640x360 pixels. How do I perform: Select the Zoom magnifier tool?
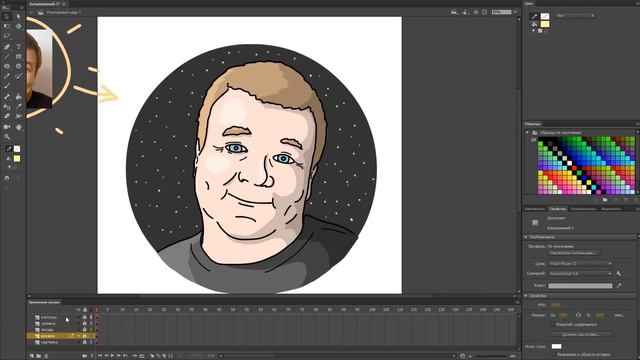coord(7,137)
